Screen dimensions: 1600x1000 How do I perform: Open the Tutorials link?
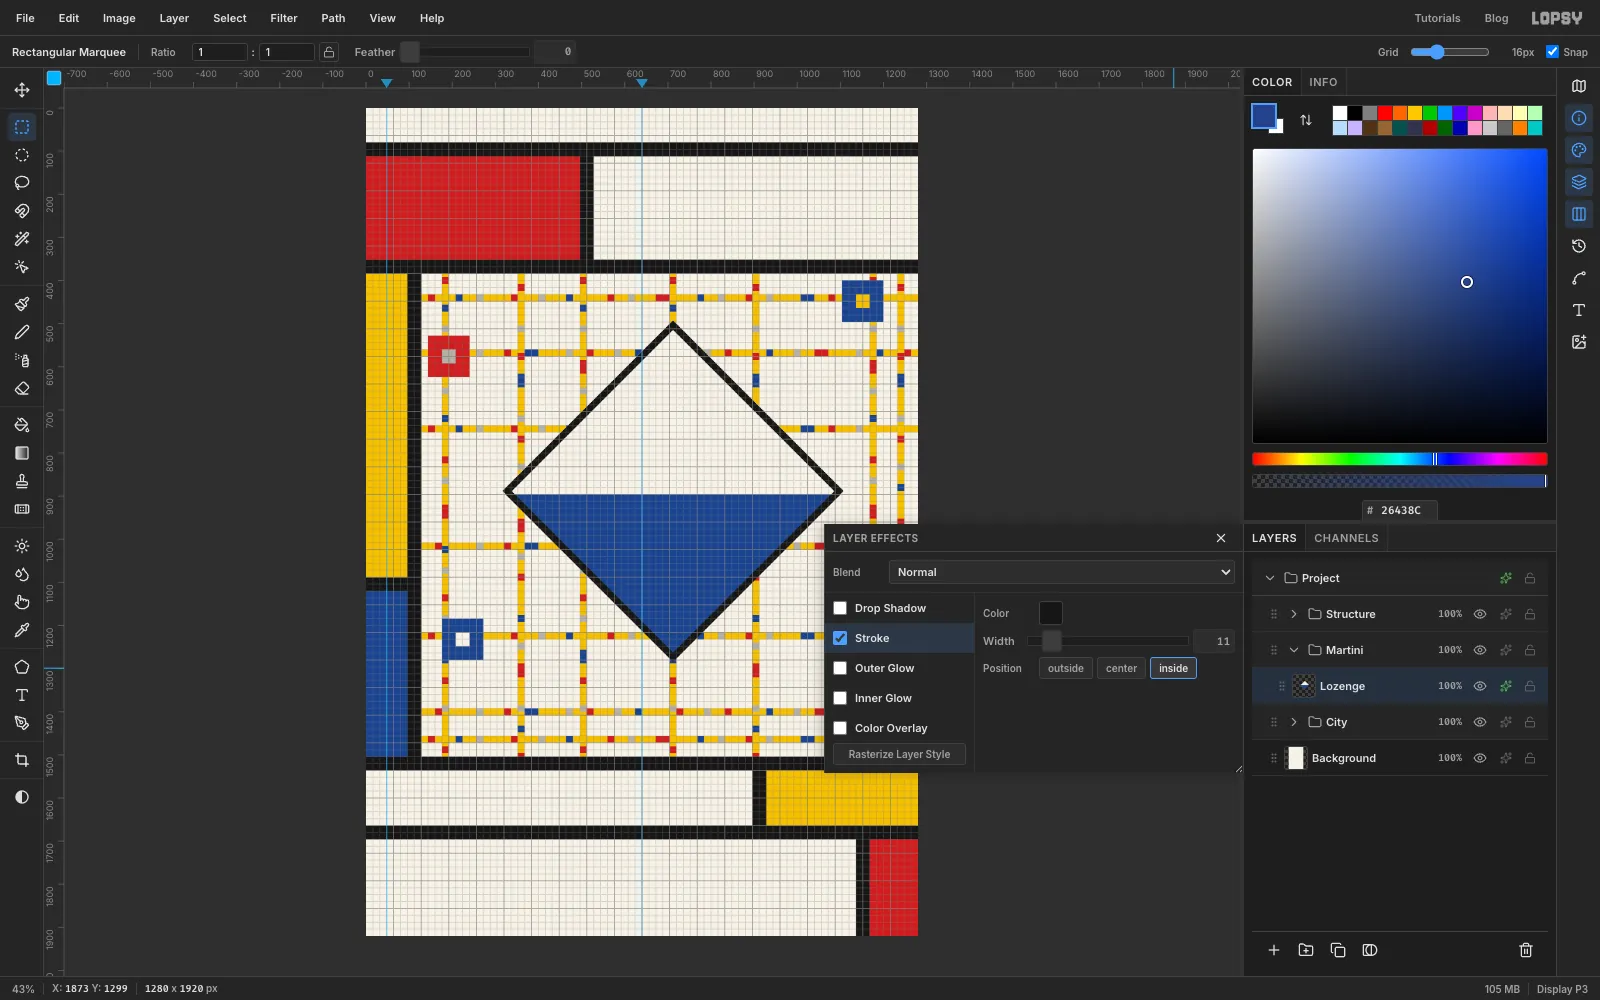coord(1437,18)
